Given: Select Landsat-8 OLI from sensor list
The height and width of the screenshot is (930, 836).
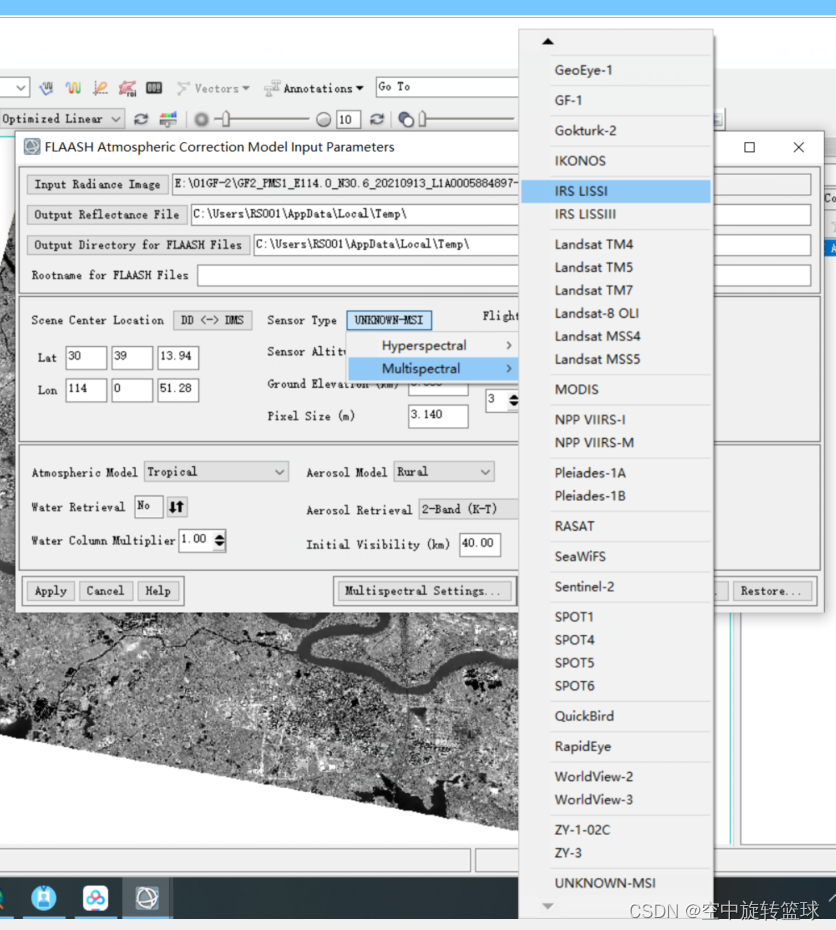Looking at the screenshot, I should pyautogui.click(x=596, y=313).
